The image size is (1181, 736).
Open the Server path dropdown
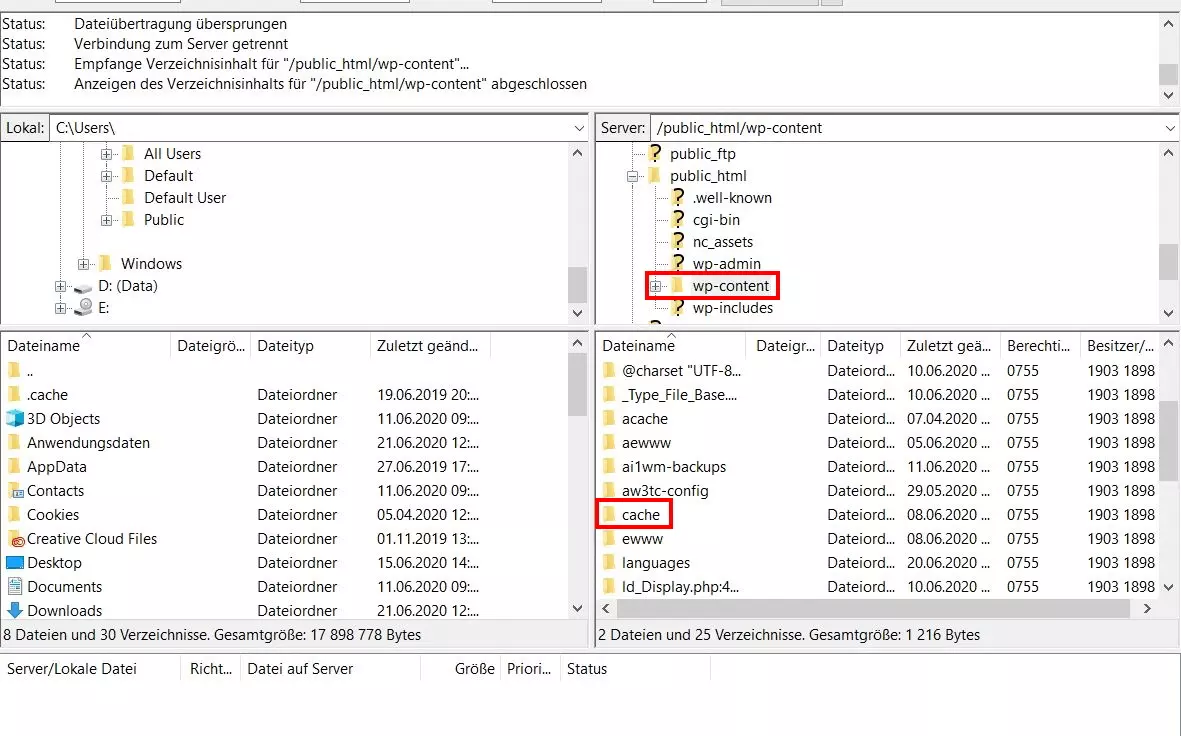pos(1170,128)
